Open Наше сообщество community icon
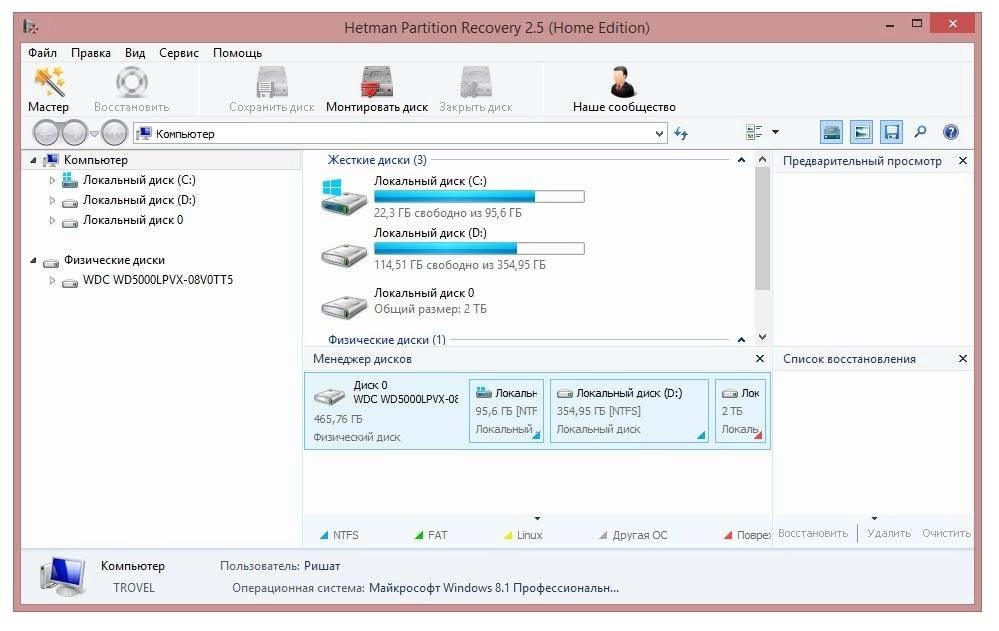This screenshot has width=999, height=631. (623, 82)
